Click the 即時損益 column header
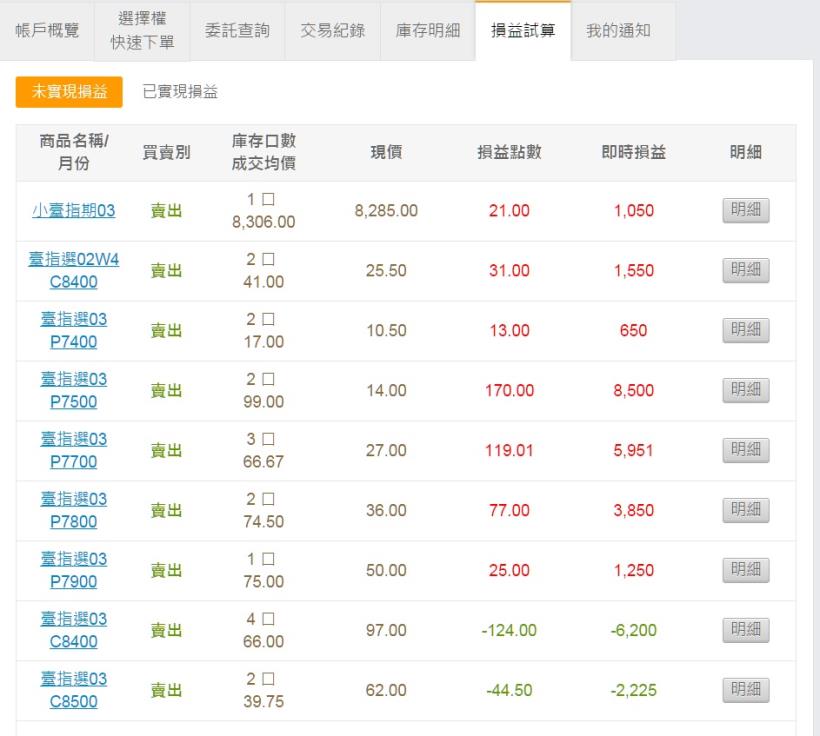 tap(633, 153)
